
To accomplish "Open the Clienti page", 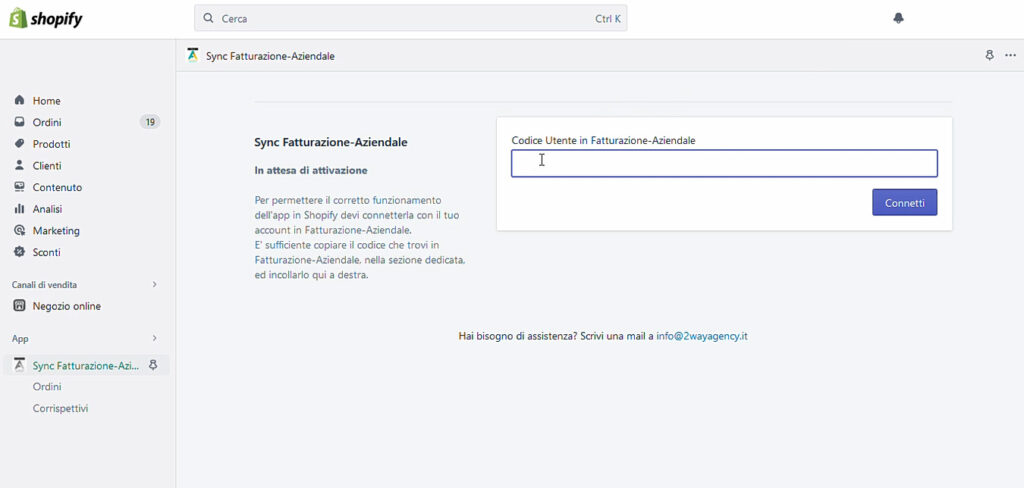I will pos(46,166).
